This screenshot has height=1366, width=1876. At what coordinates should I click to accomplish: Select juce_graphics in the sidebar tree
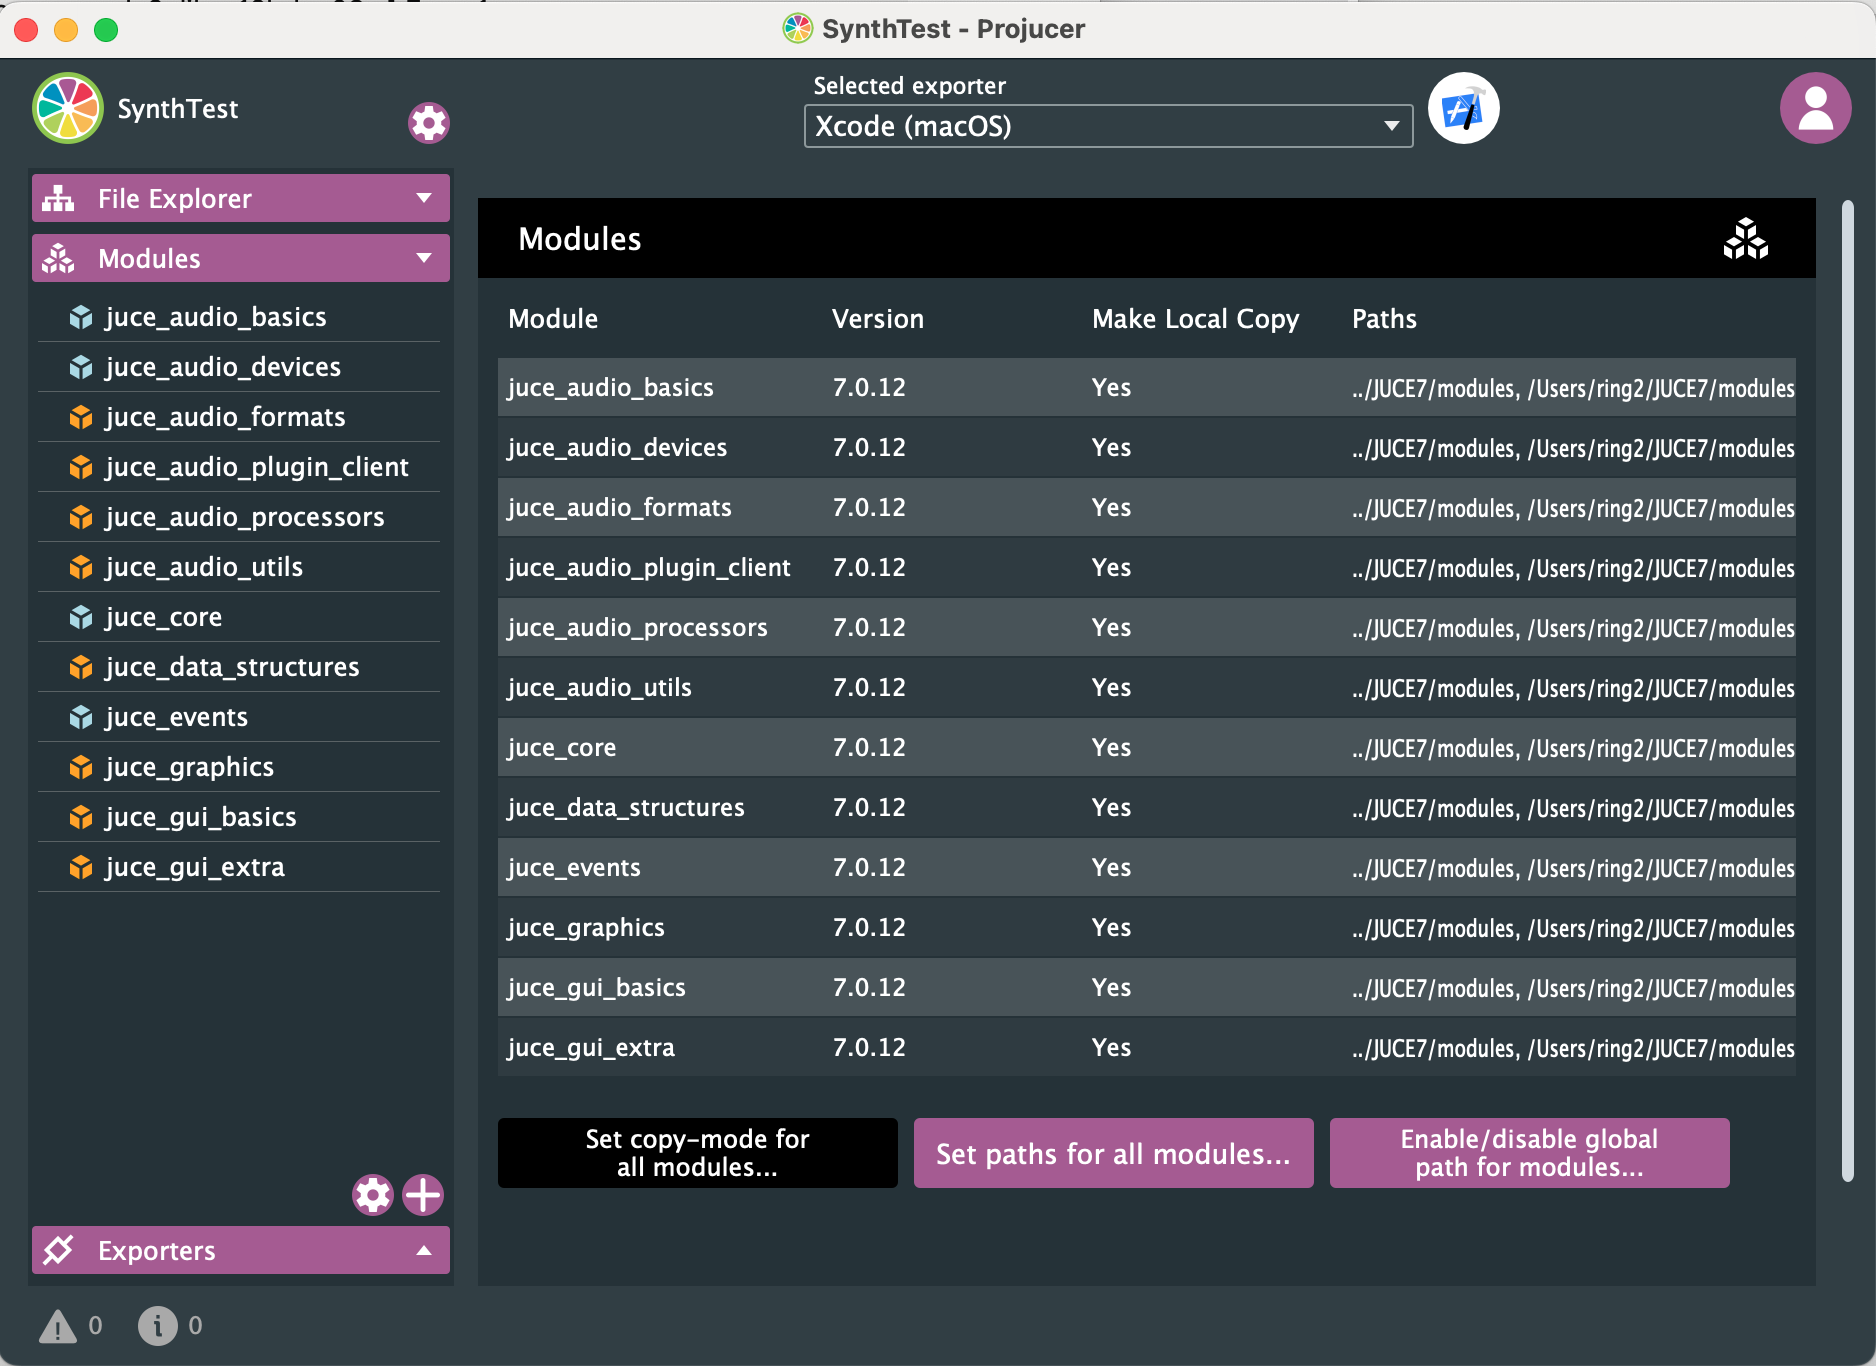click(x=239, y=767)
